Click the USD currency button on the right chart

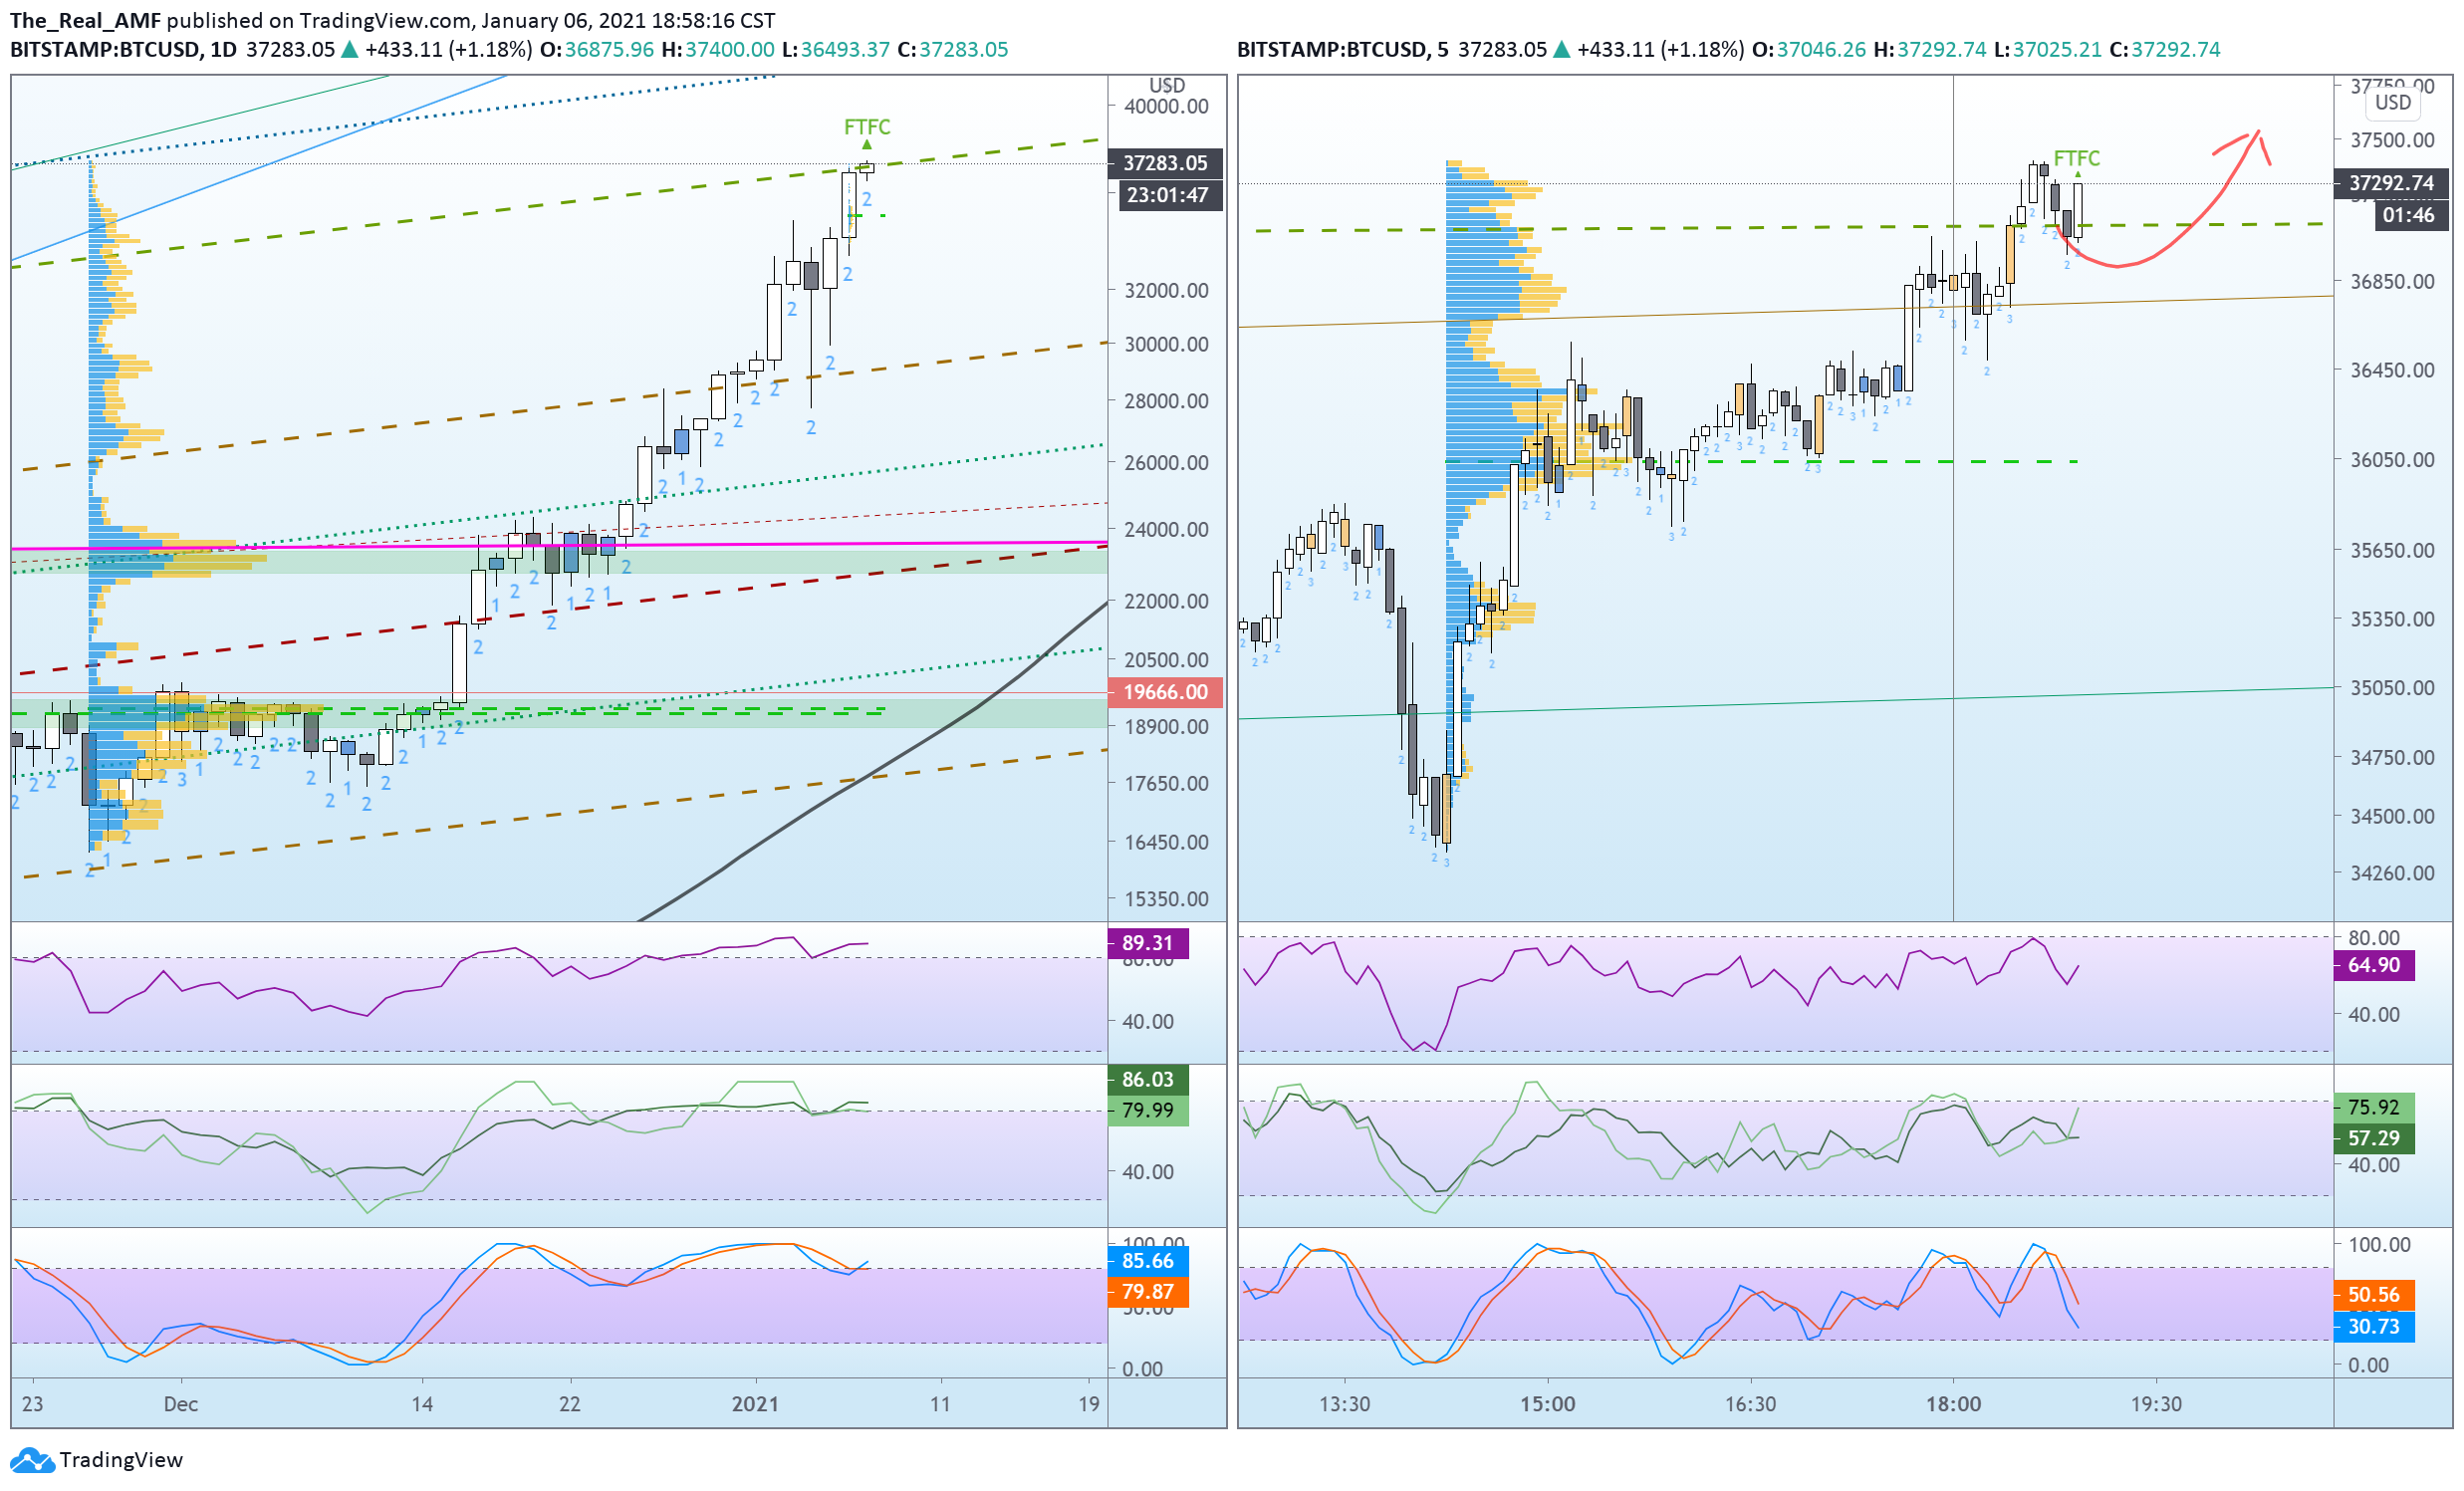(x=2392, y=102)
